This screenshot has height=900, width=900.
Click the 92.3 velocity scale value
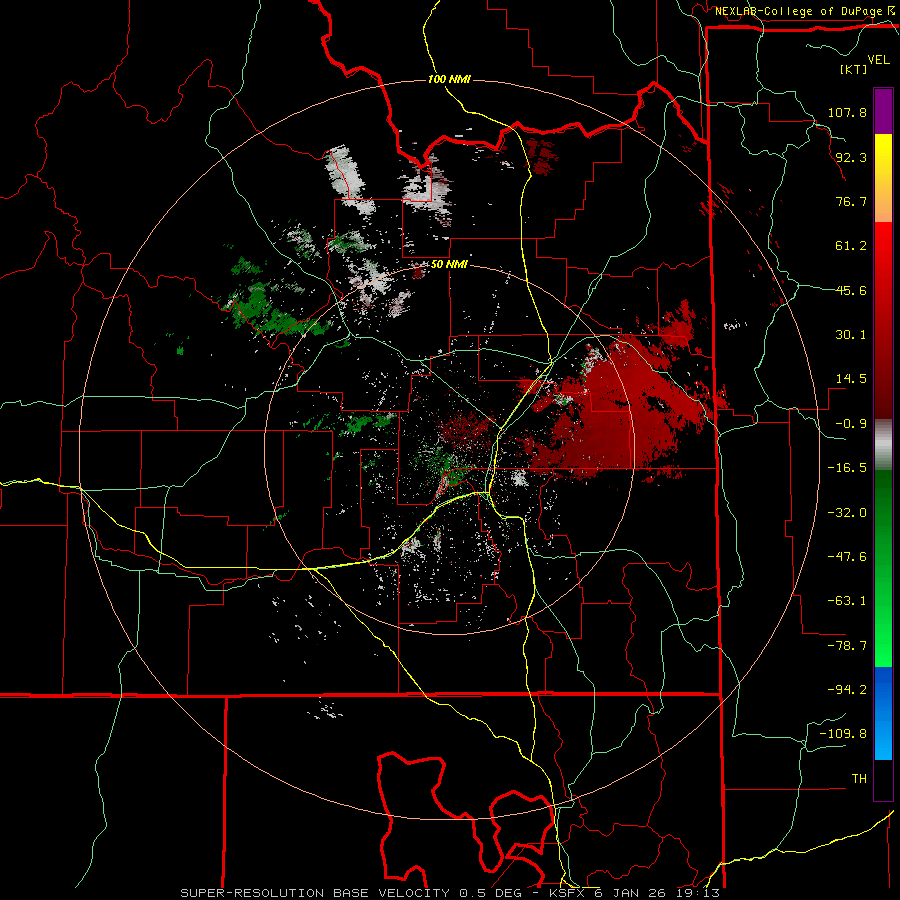(851, 157)
